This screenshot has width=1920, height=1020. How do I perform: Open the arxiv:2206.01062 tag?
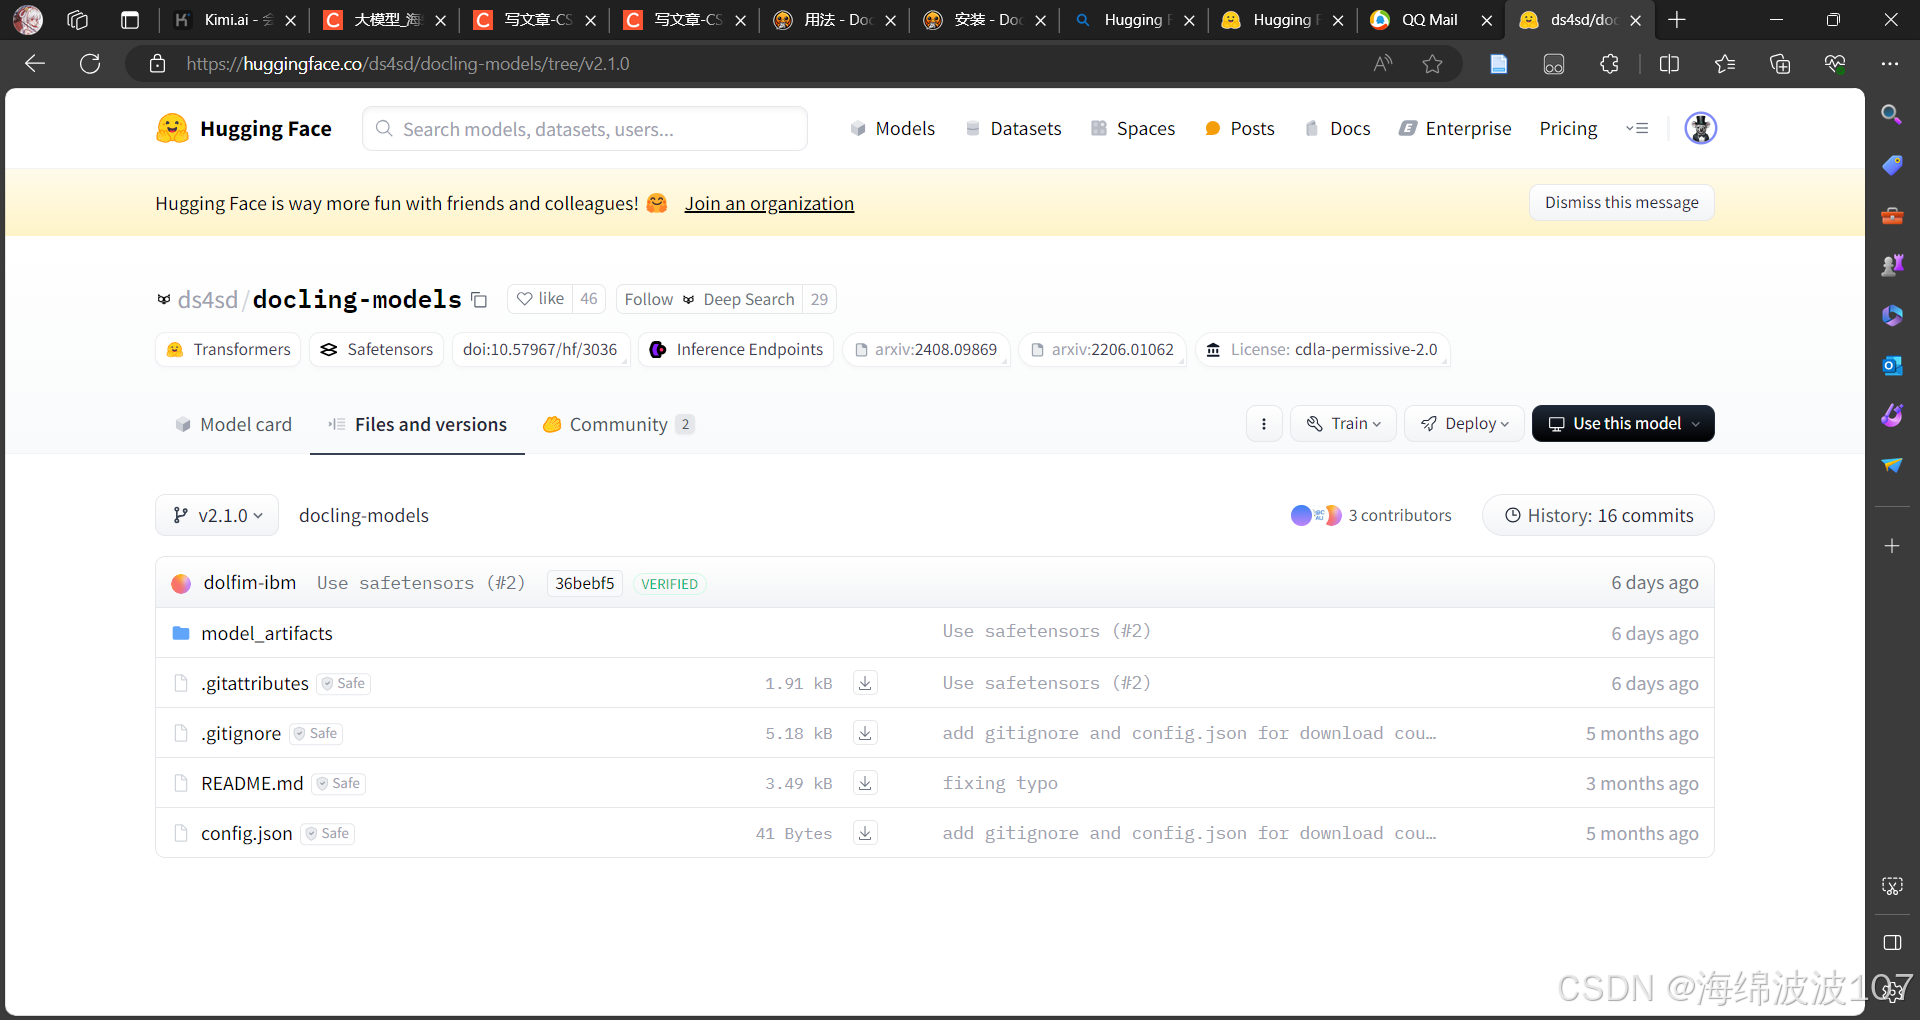tap(1103, 349)
